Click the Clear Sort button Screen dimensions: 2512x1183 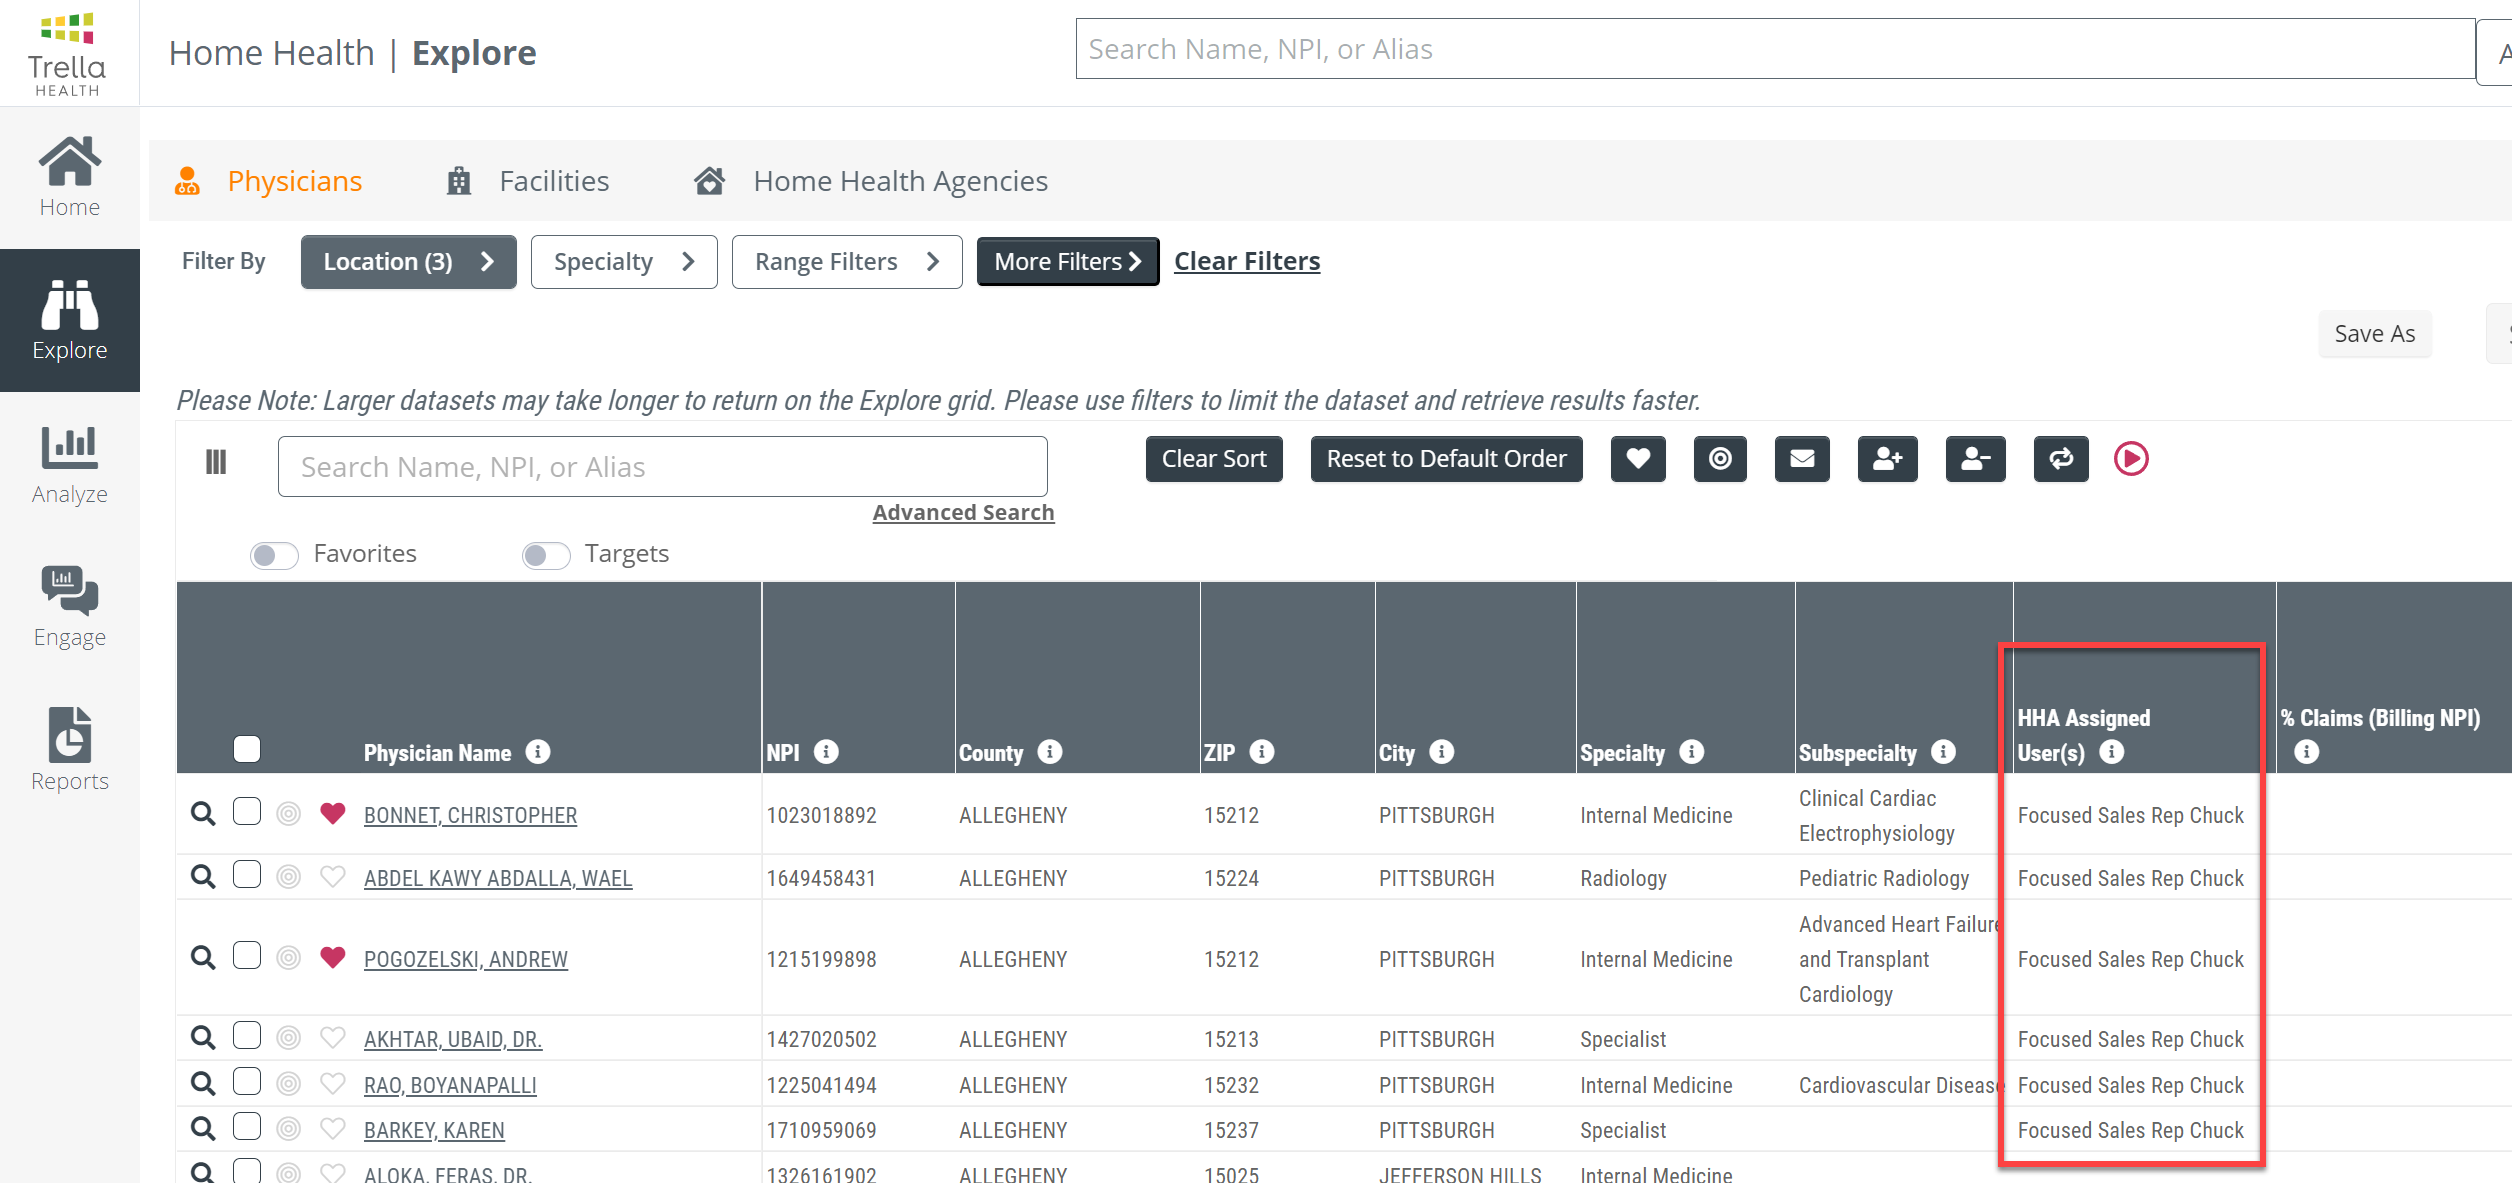click(1214, 459)
